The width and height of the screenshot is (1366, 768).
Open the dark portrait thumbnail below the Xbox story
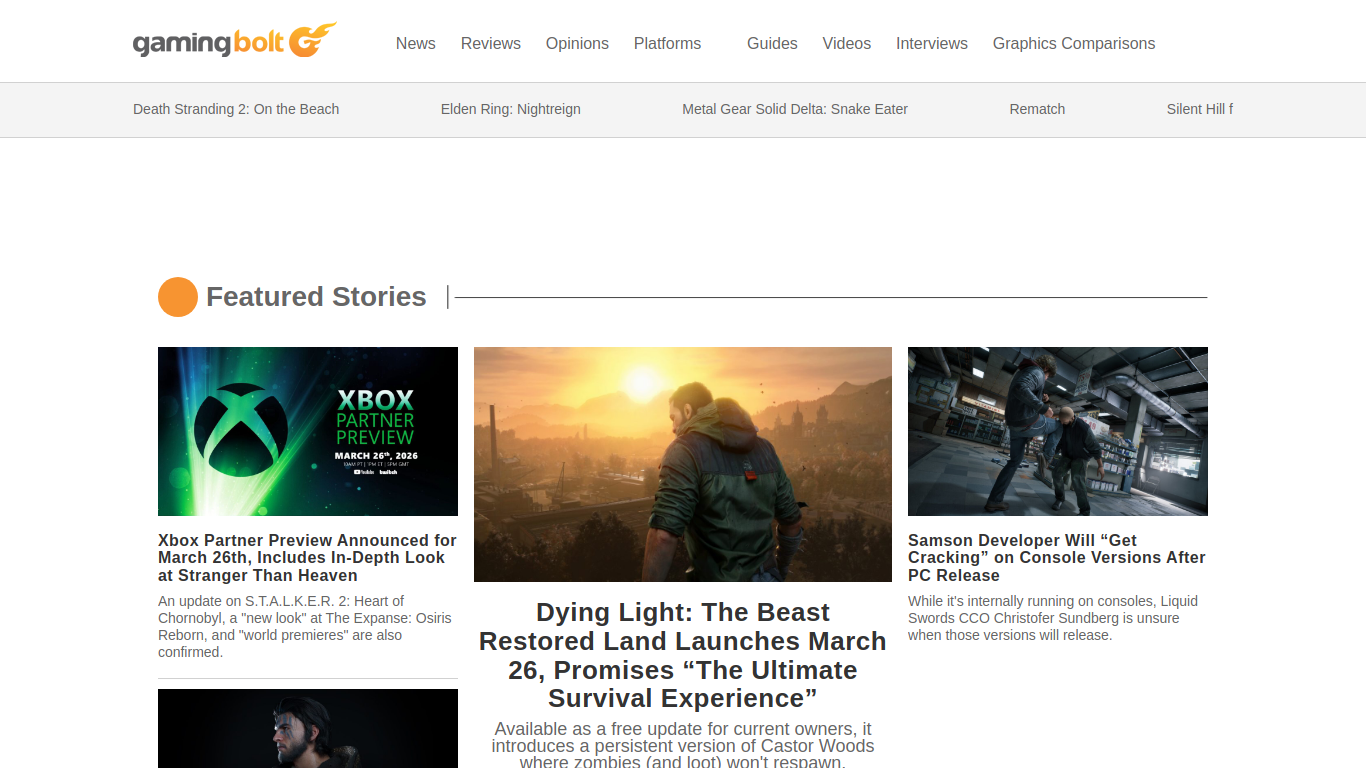[308, 728]
